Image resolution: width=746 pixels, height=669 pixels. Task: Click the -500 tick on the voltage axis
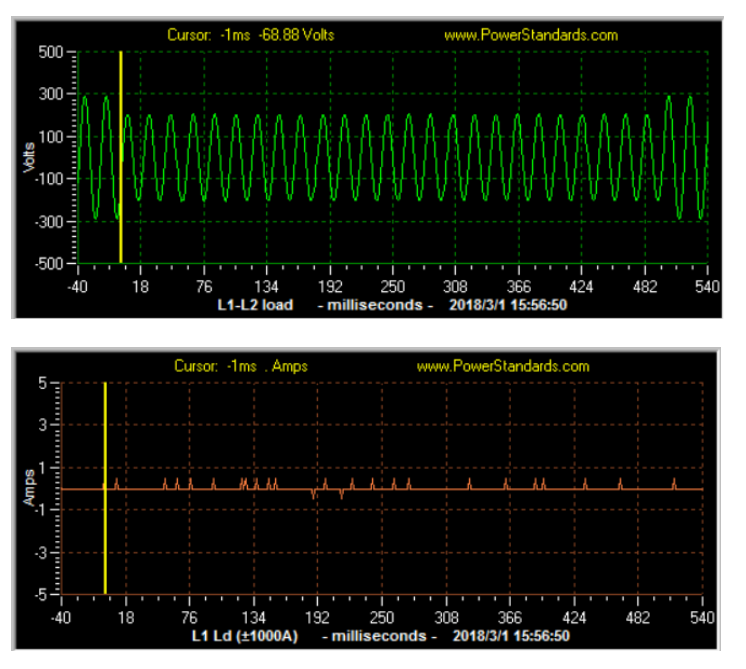[50, 264]
